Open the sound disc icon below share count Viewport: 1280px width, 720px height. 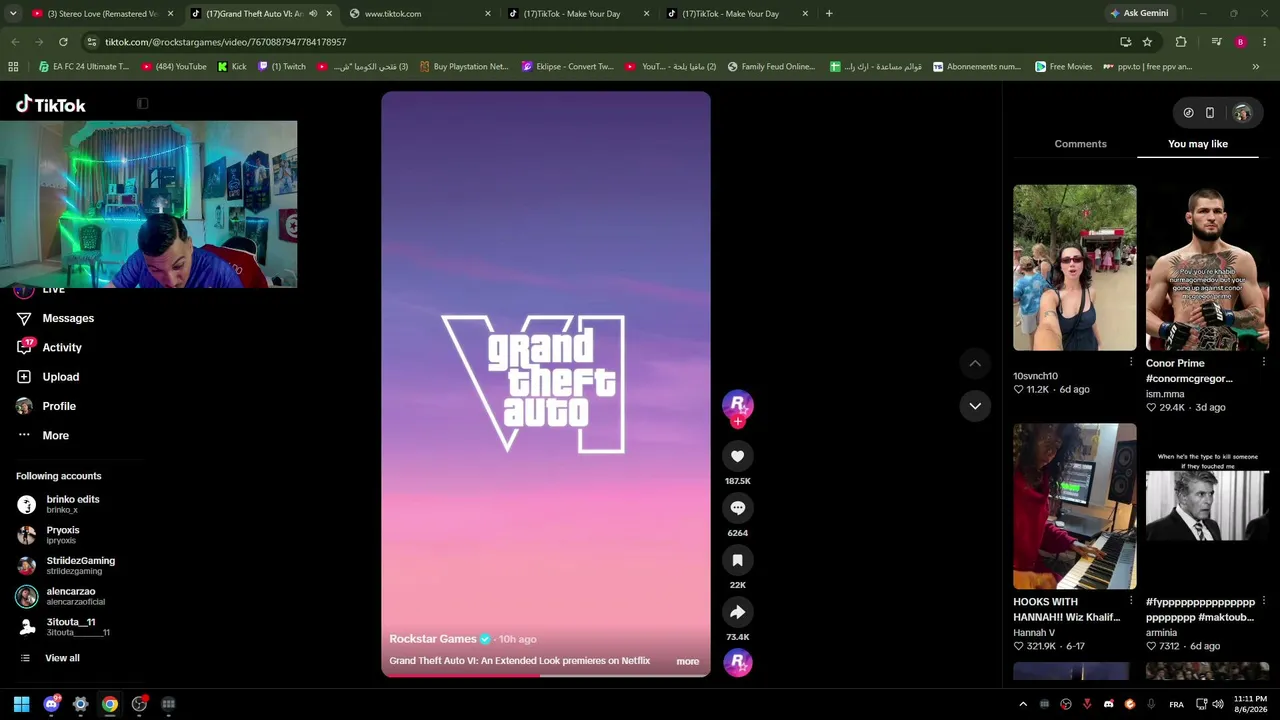click(x=737, y=662)
